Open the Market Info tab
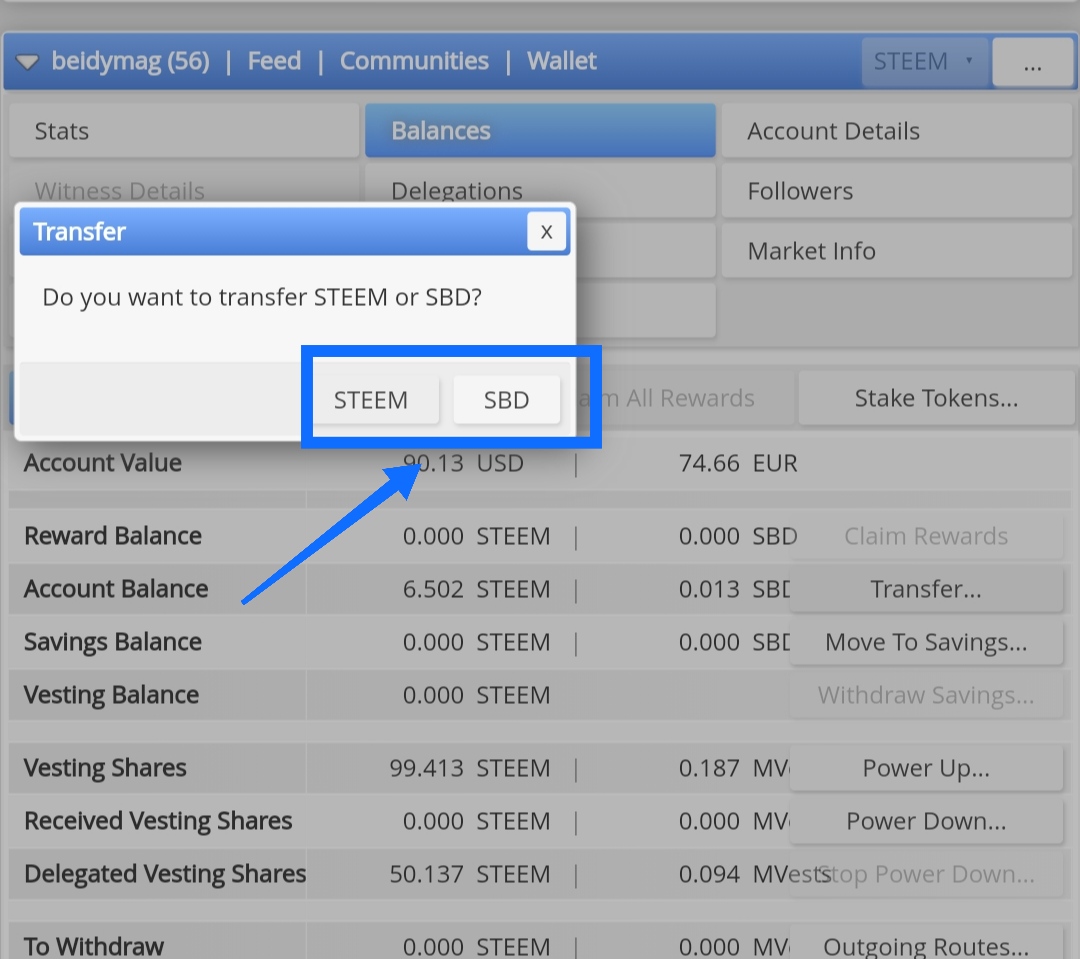Viewport: 1080px width, 959px height. 897,251
